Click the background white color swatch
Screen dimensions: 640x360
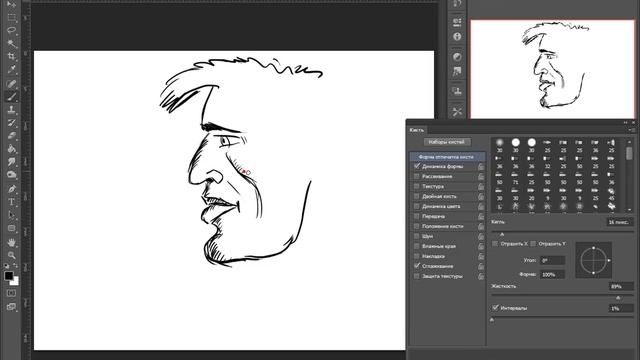pos(15,282)
